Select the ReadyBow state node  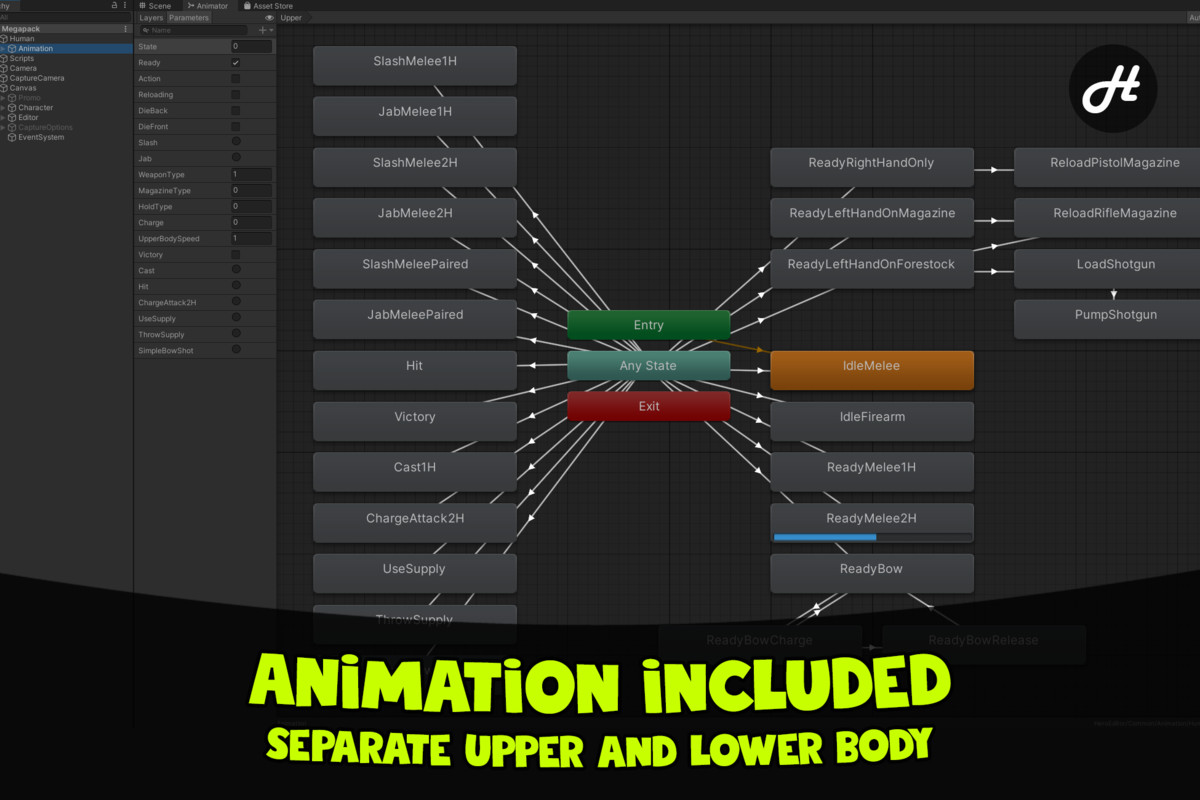[871, 573]
